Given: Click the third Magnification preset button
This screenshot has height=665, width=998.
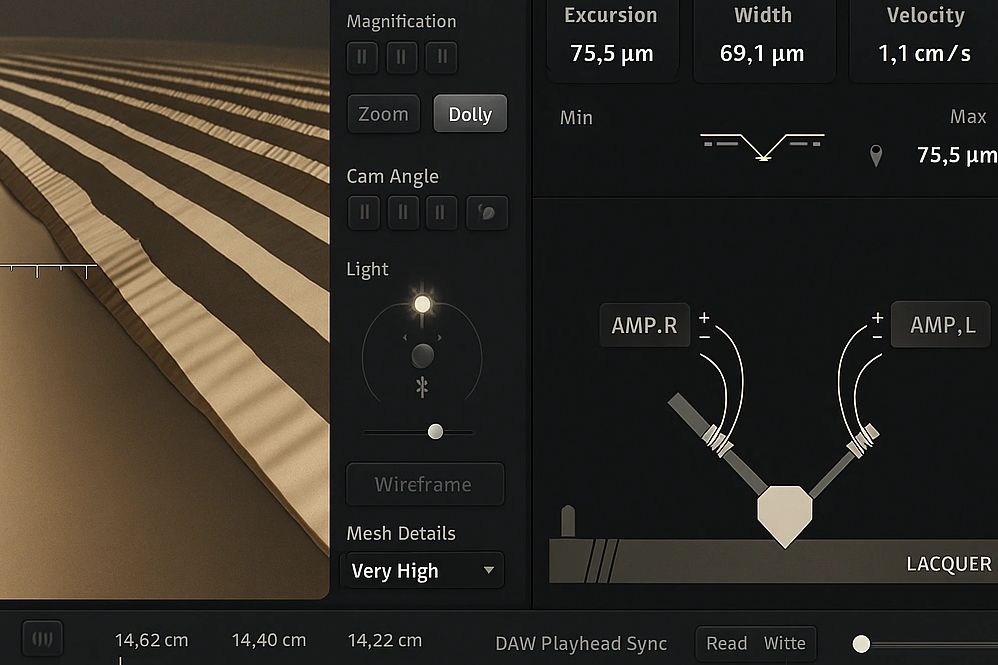Looking at the screenshot, I should pyautogui.click(x=441, y=57).
